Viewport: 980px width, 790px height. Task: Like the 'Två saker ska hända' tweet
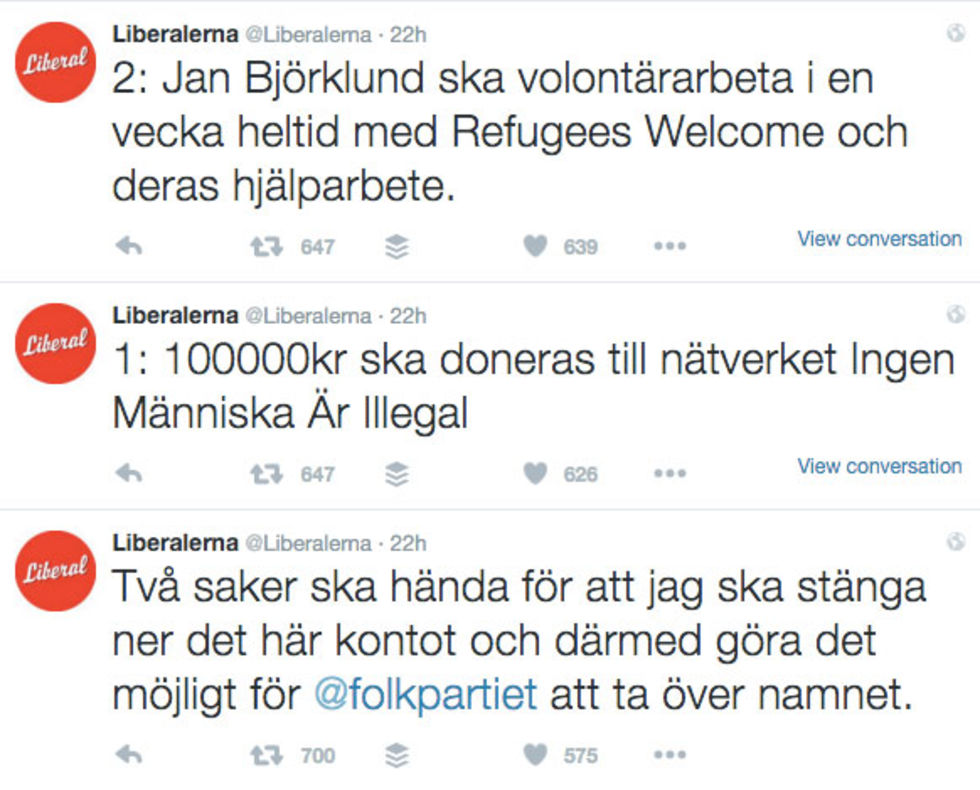point(537,756)
